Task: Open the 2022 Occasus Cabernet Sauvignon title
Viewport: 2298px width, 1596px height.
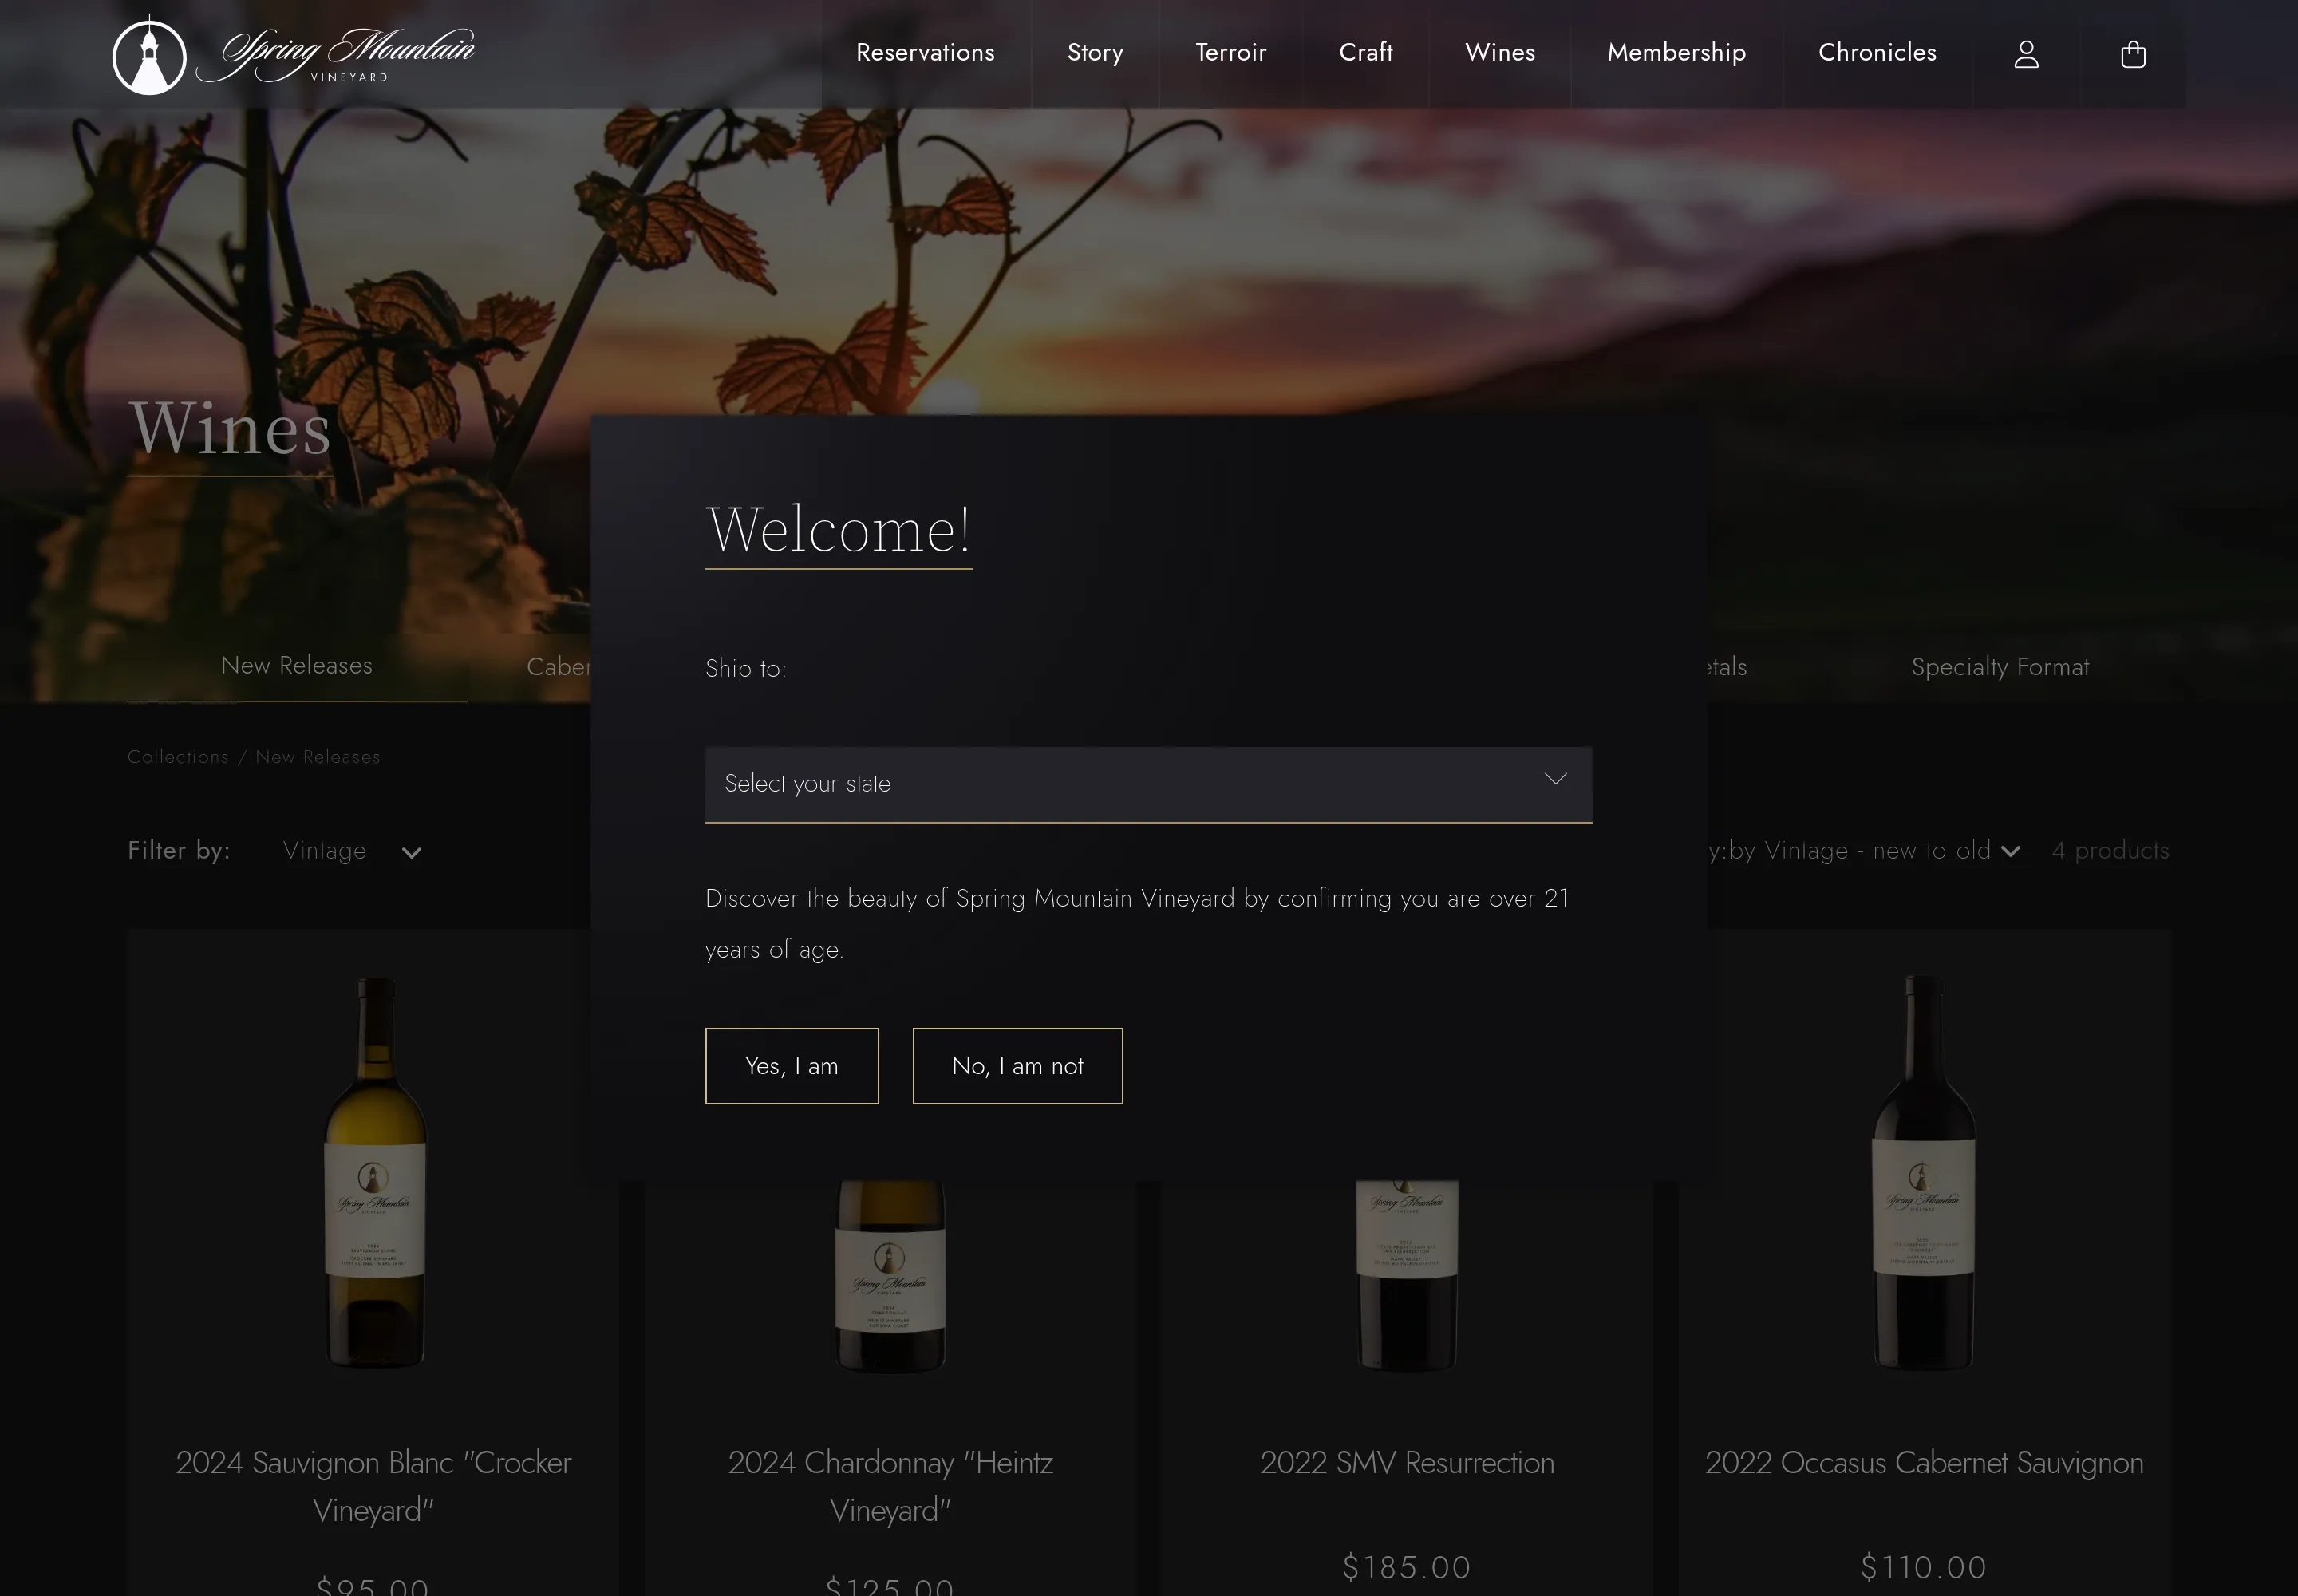Action: [1924, 1463]
